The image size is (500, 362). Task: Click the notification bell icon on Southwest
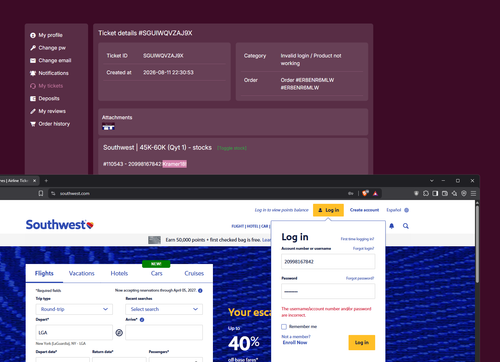pos(392,226)
